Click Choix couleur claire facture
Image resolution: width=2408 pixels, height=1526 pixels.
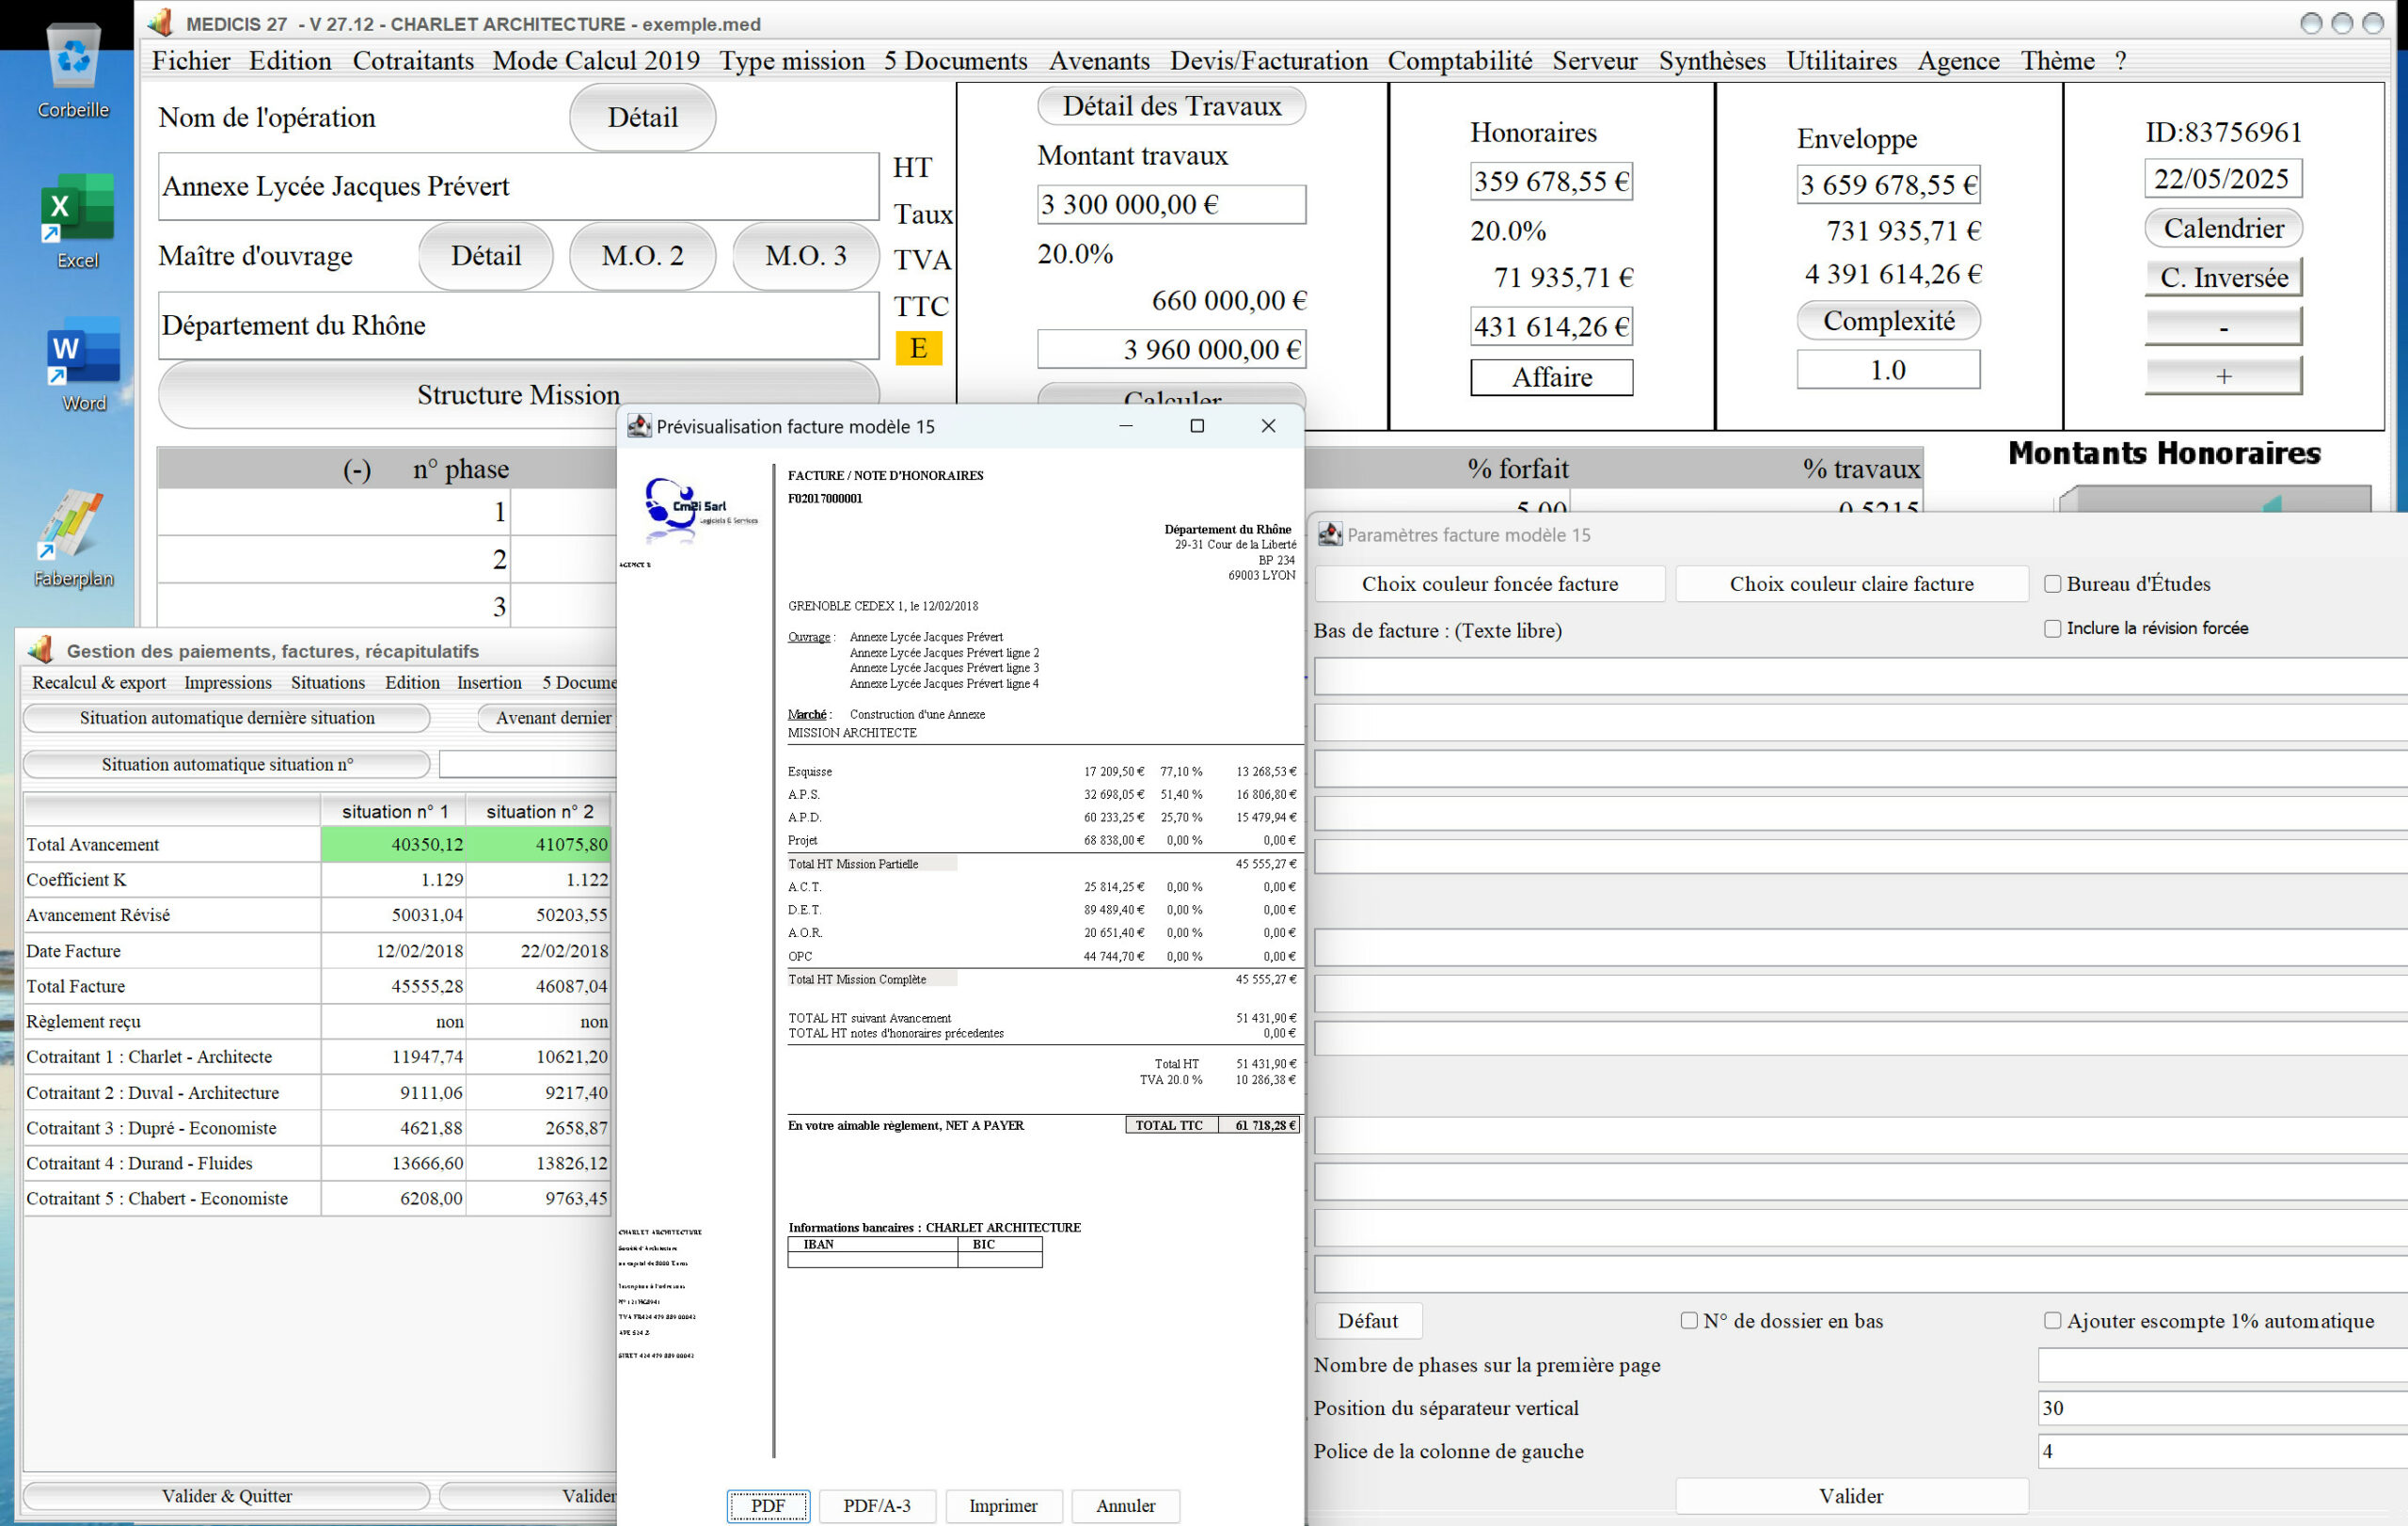click(x=1851, y=584)
